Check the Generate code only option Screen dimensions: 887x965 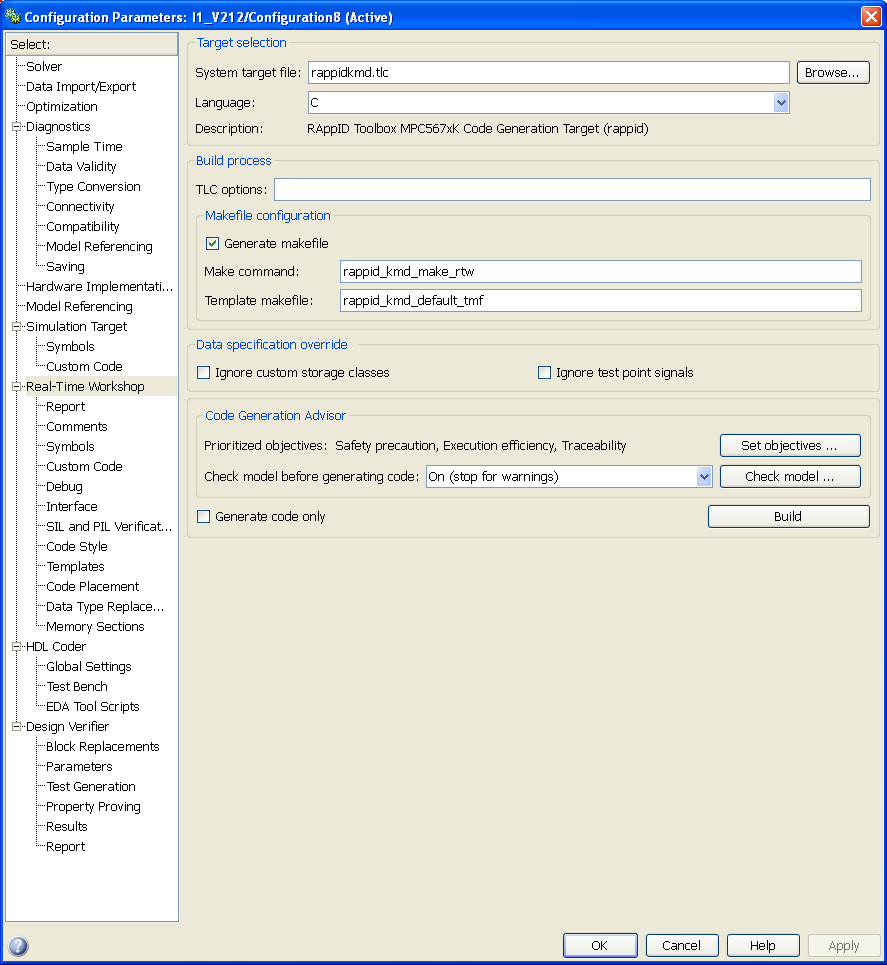click(x=203, y=516)
